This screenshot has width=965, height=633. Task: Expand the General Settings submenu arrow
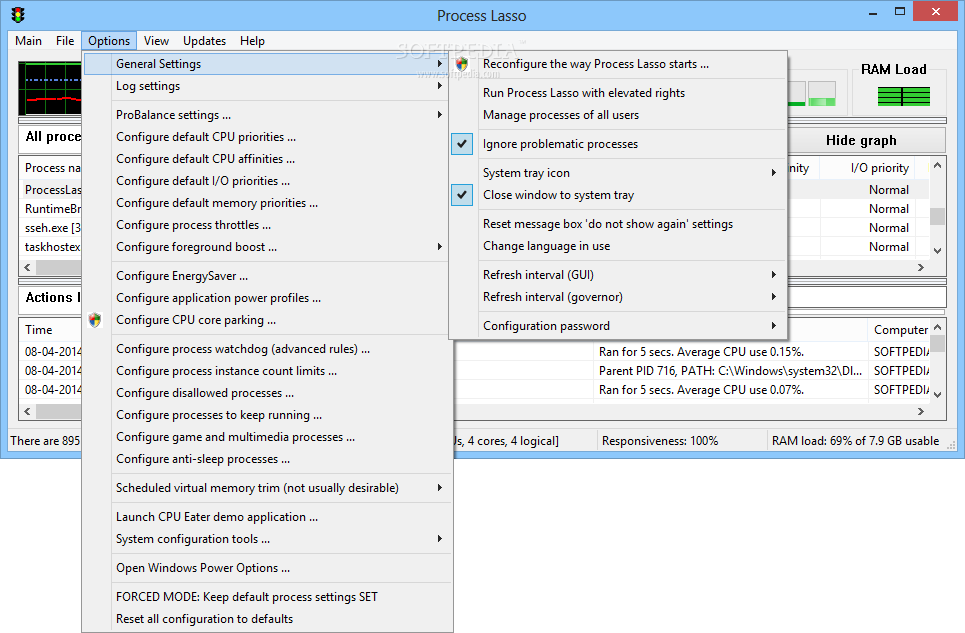pos(439,63)
